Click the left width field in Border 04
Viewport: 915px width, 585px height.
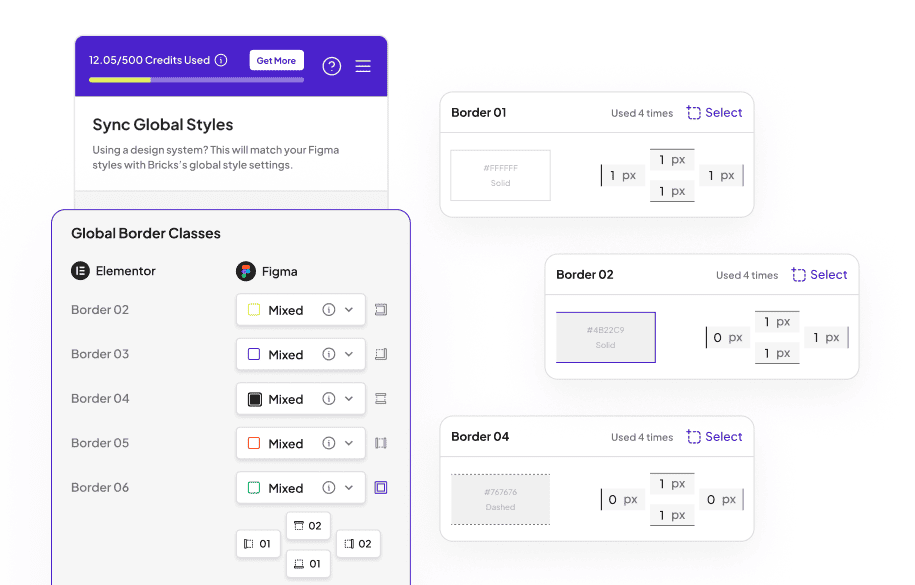click(x=622, y=499)
